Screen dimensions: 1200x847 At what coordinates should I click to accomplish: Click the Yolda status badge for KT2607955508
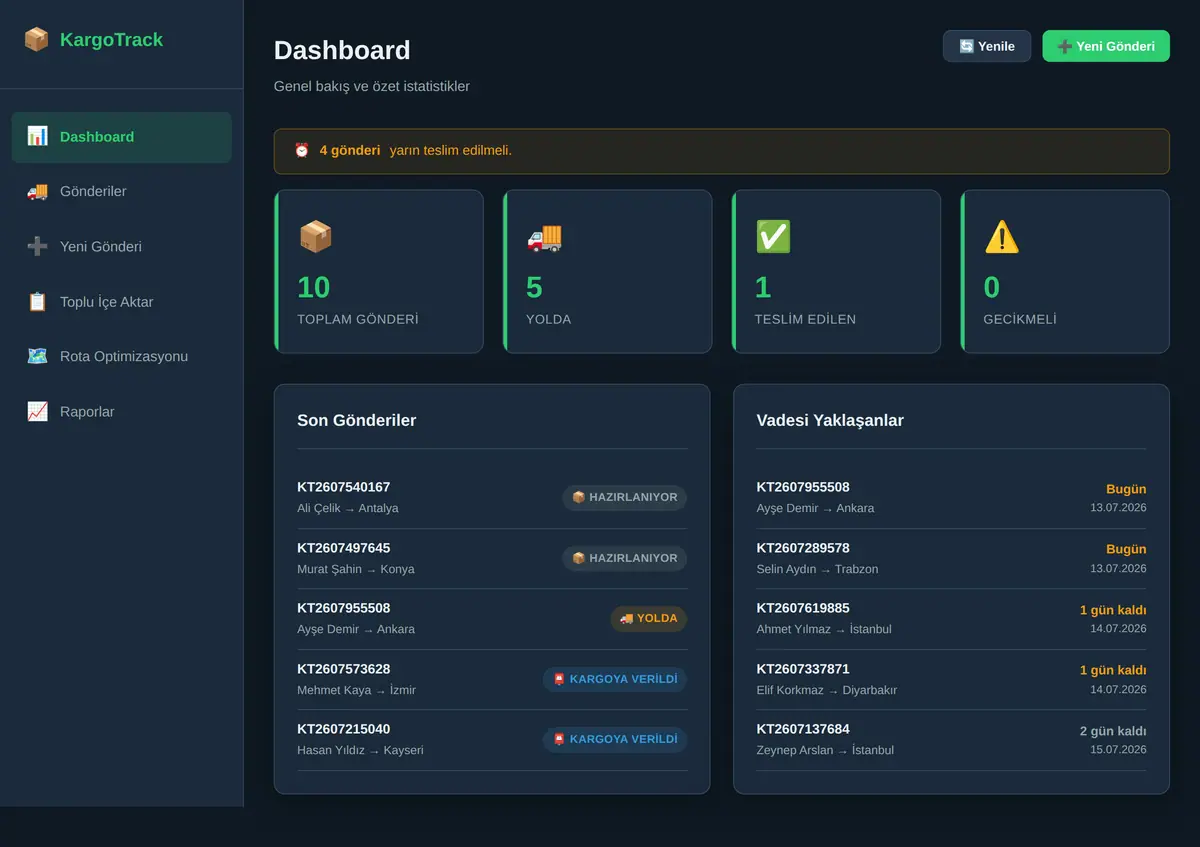coord(649,619)
